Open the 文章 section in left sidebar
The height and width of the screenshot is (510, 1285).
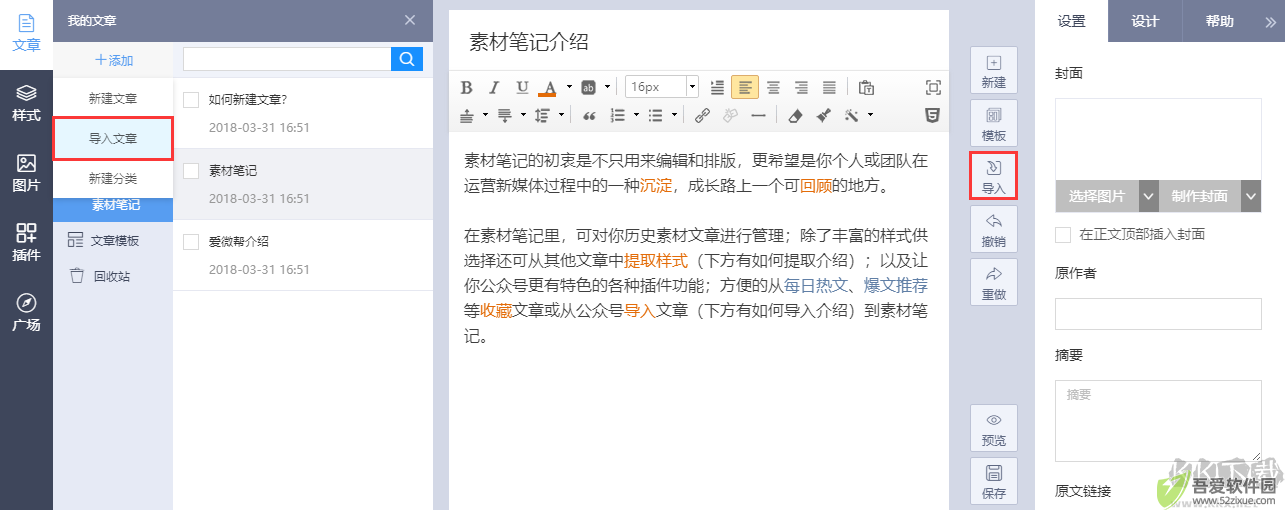pyautogui.click(x=26, y=34)
